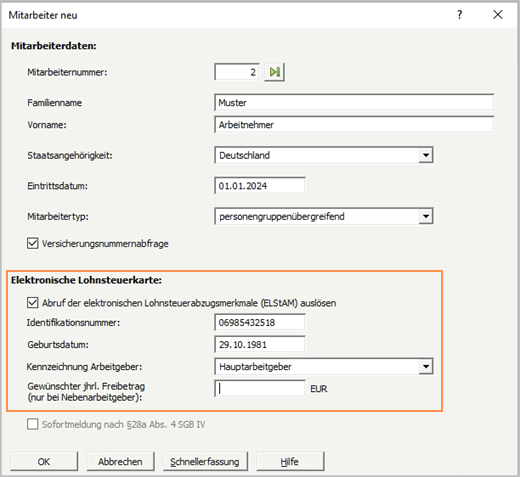Click the Eintrittsdatum date field
This screenshot has width=520, height=477.
(x=260, y=186)
